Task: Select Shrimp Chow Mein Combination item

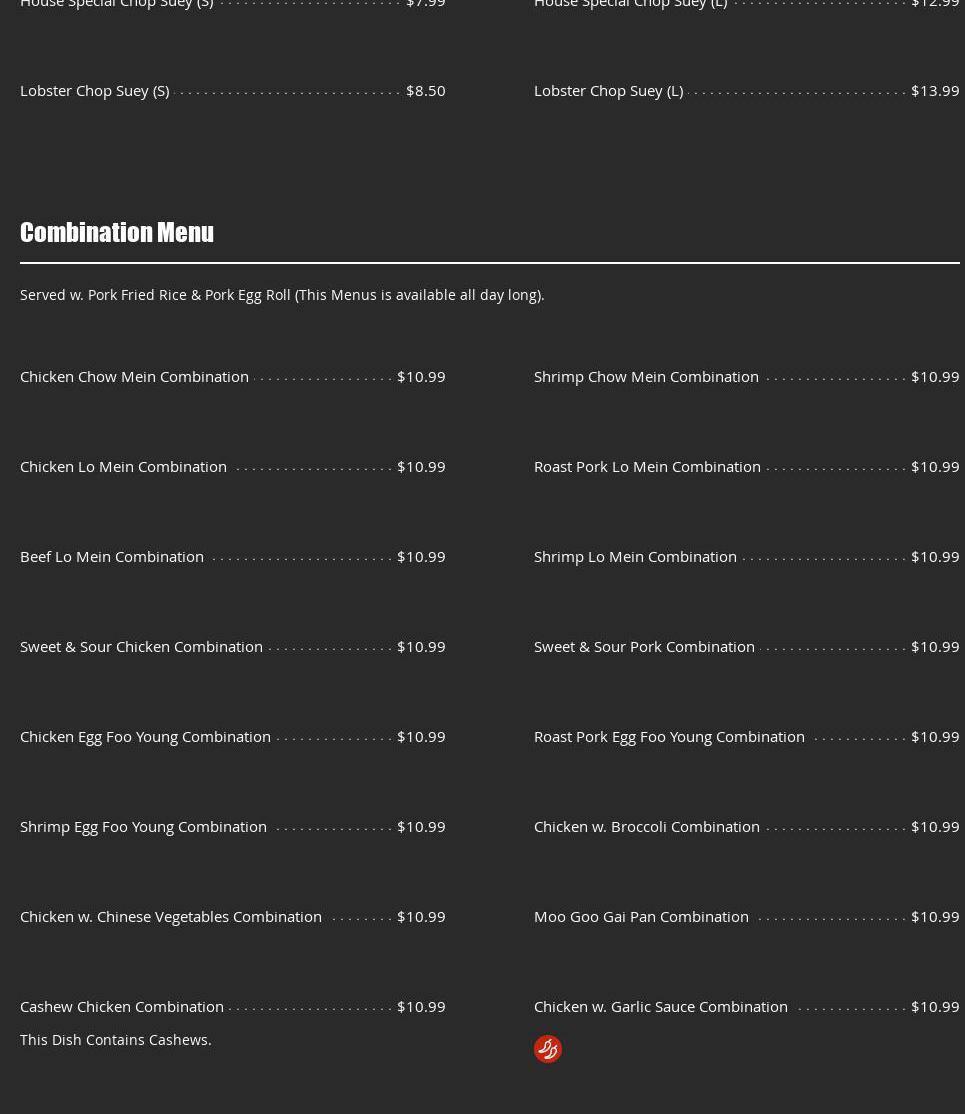Action: (646, 376)
